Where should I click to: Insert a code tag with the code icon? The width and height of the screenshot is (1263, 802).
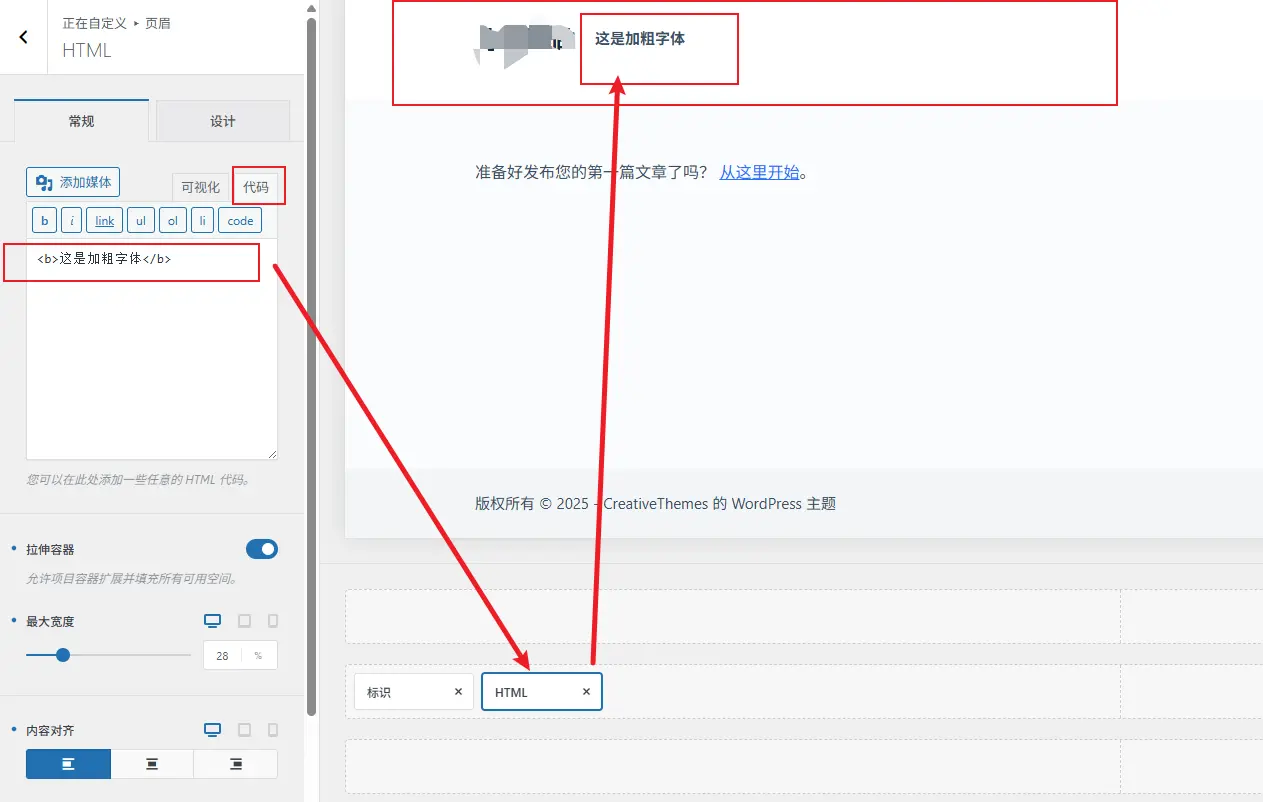pyautogui.click(x=239, y=219)
